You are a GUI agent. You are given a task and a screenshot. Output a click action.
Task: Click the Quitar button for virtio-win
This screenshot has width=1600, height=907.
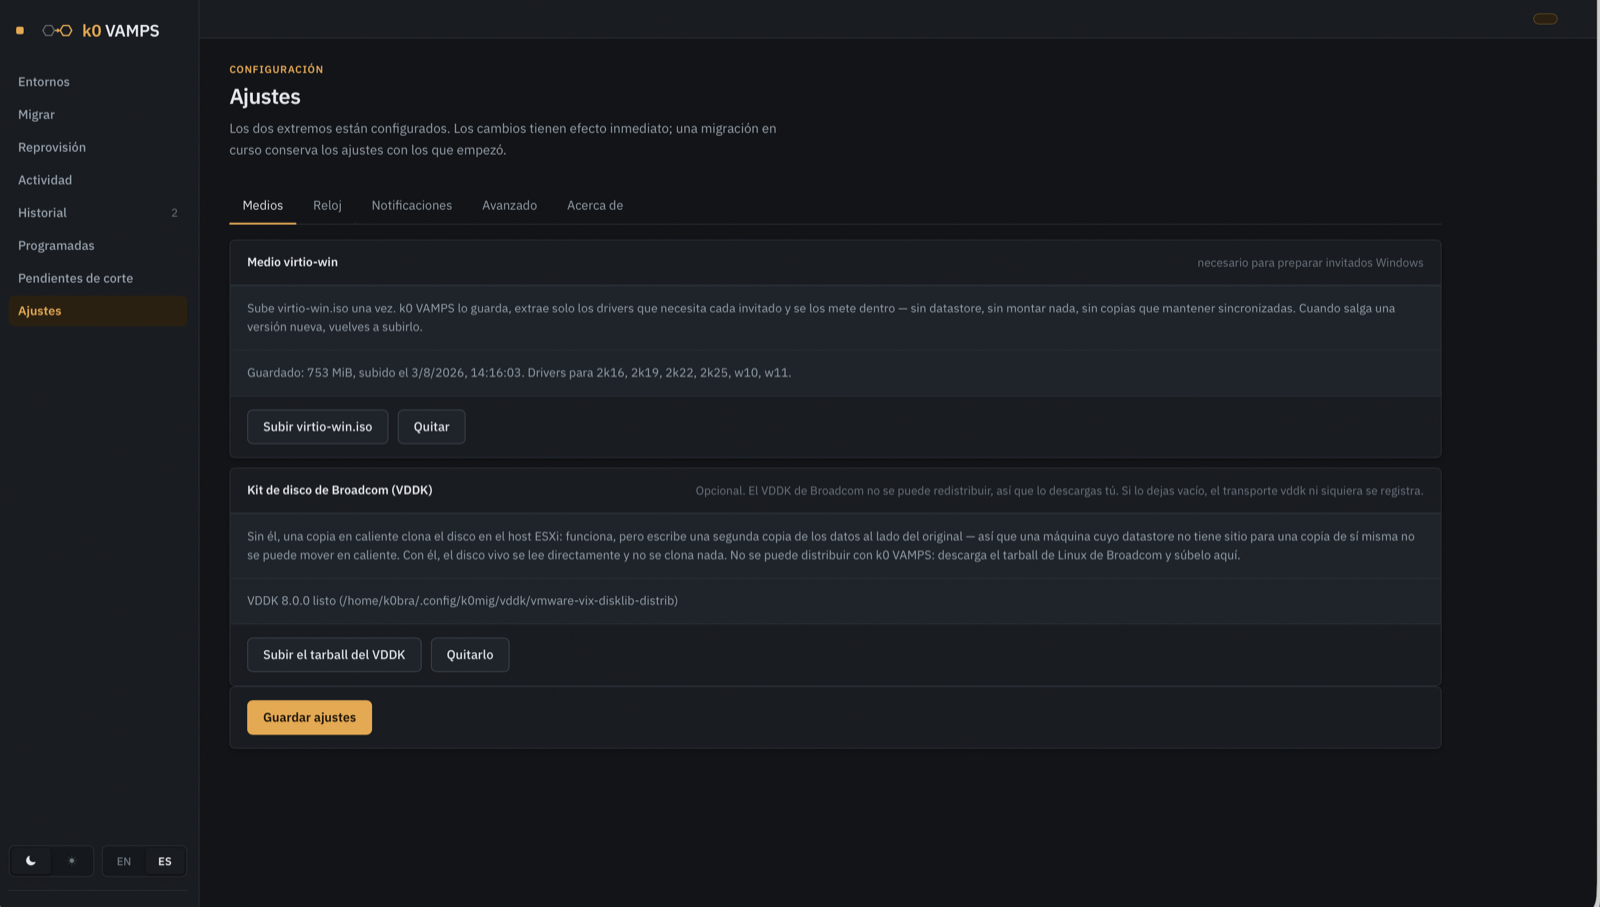pyautogui.click(x=431, y=427)
